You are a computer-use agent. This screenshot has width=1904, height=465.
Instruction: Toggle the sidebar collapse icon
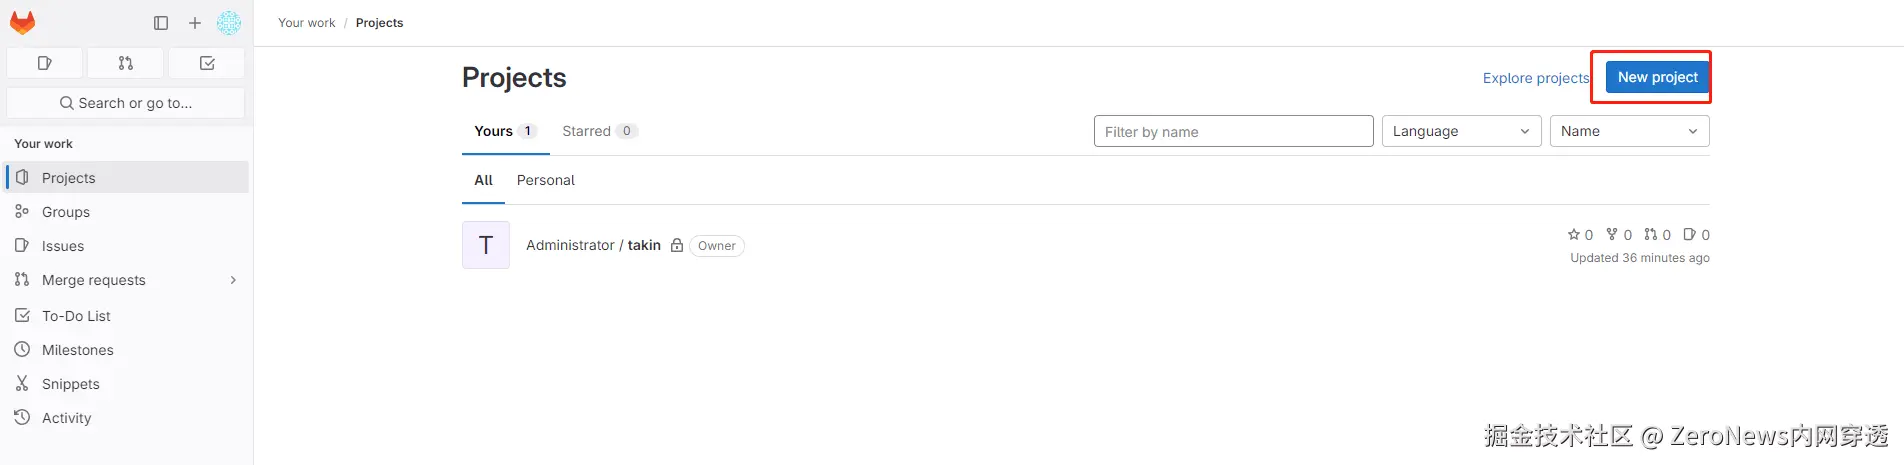click(x=161, y=23)
